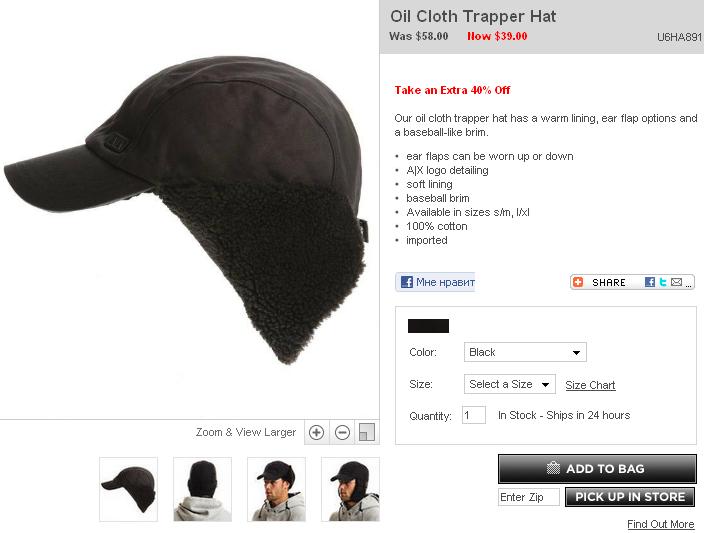This screenshot has width=704, height=533.
Task: Open the Find Out More link
Action: 660,524
